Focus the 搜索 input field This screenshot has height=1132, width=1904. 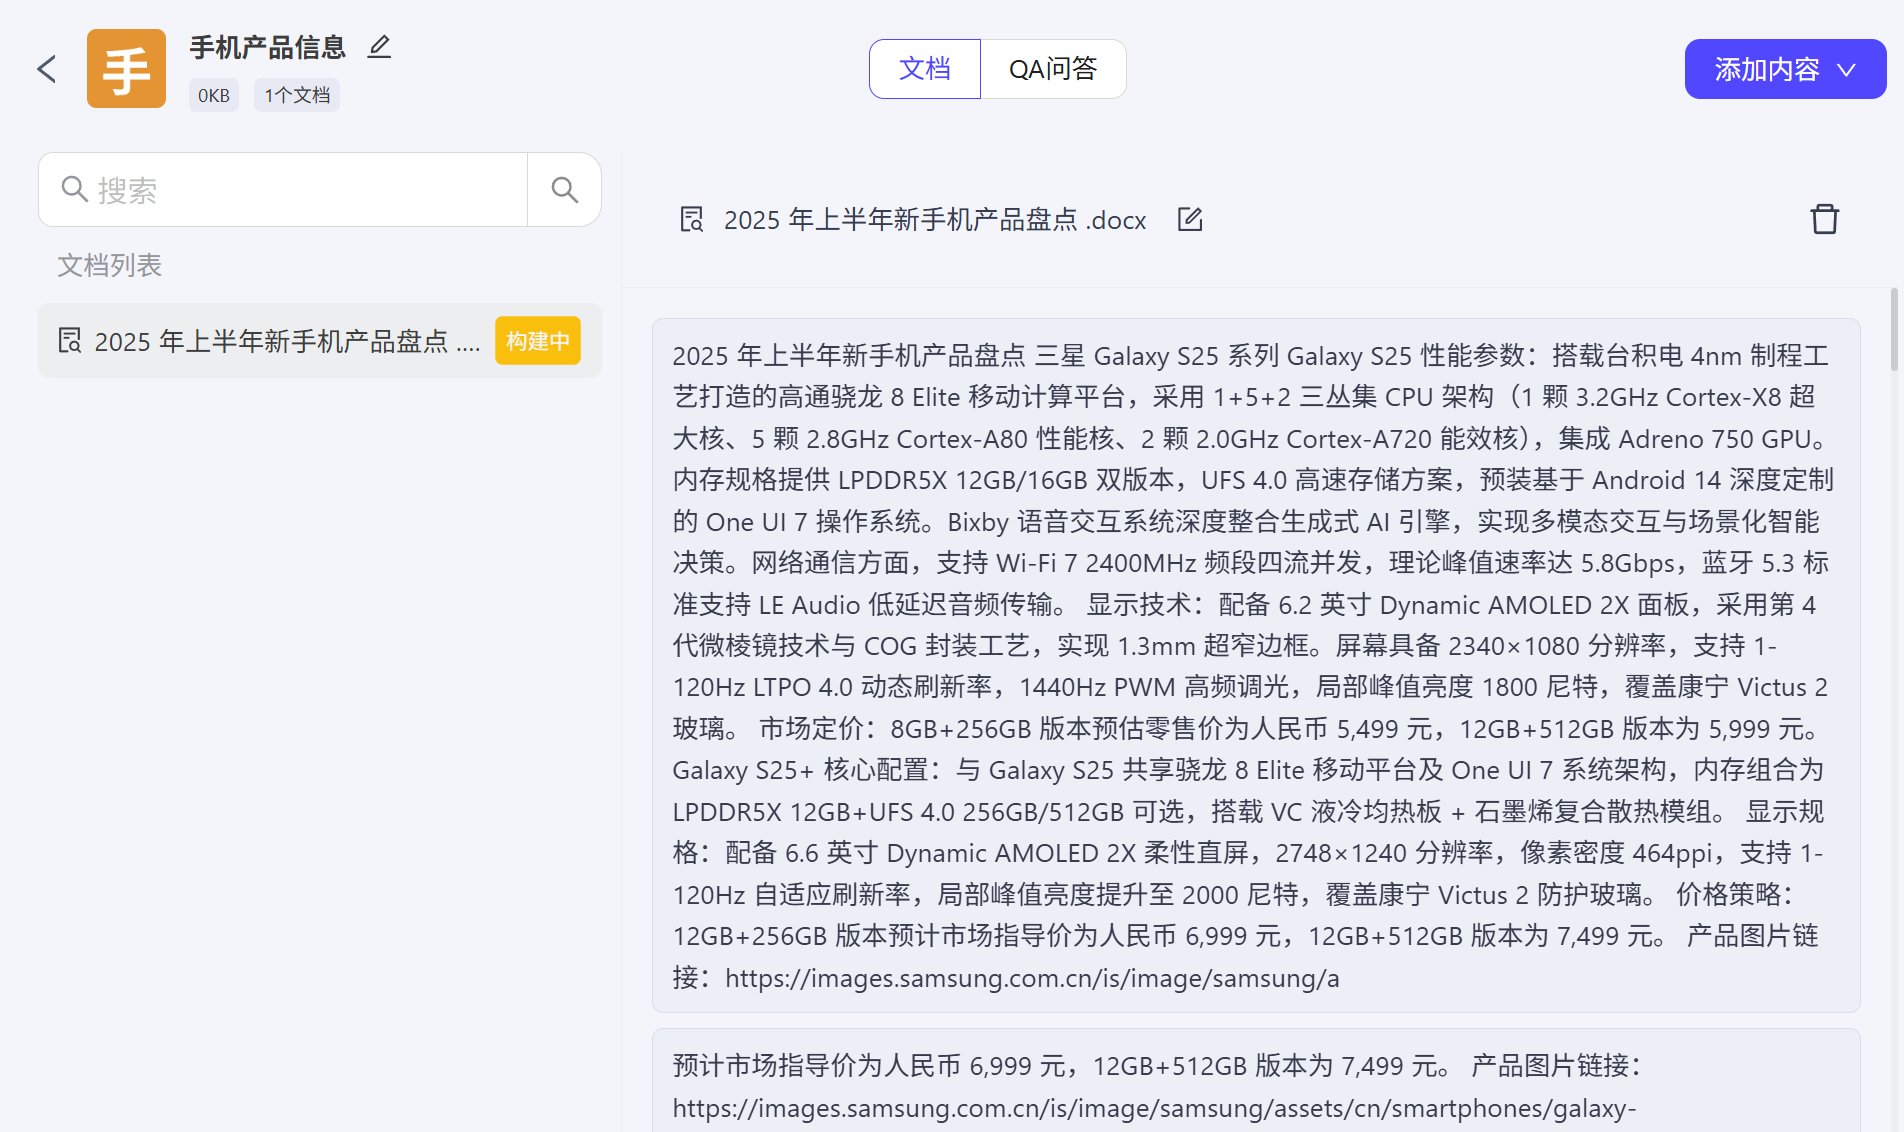(300, 190)
